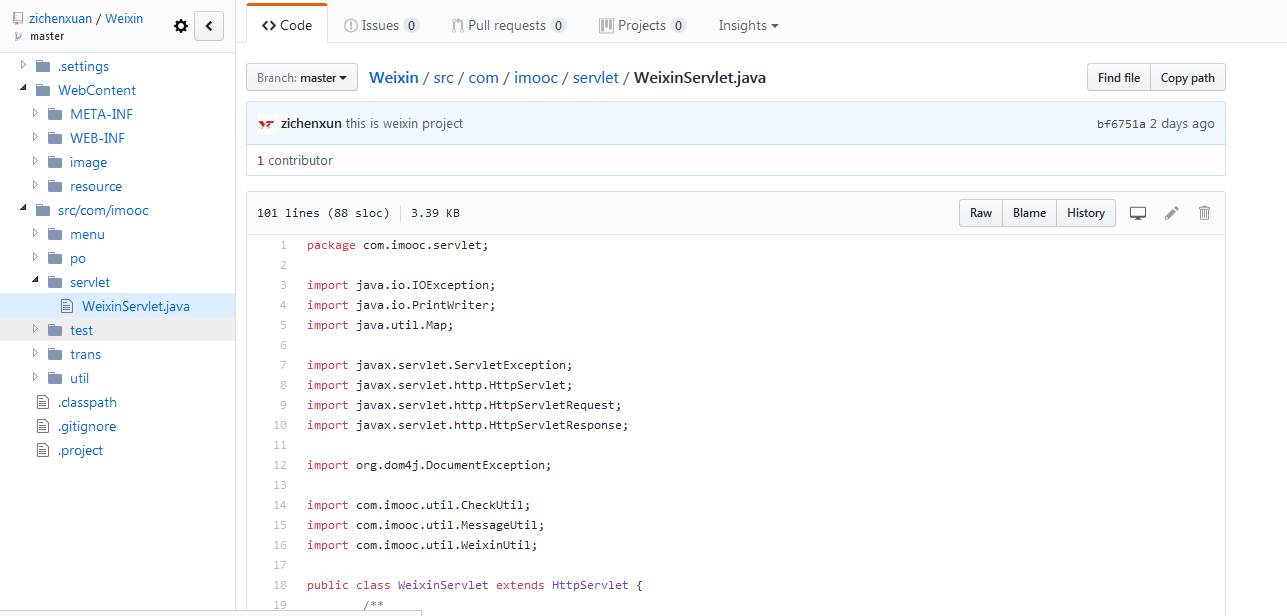
Task: Click the .settings folder icon
Action: coord(43,66)
